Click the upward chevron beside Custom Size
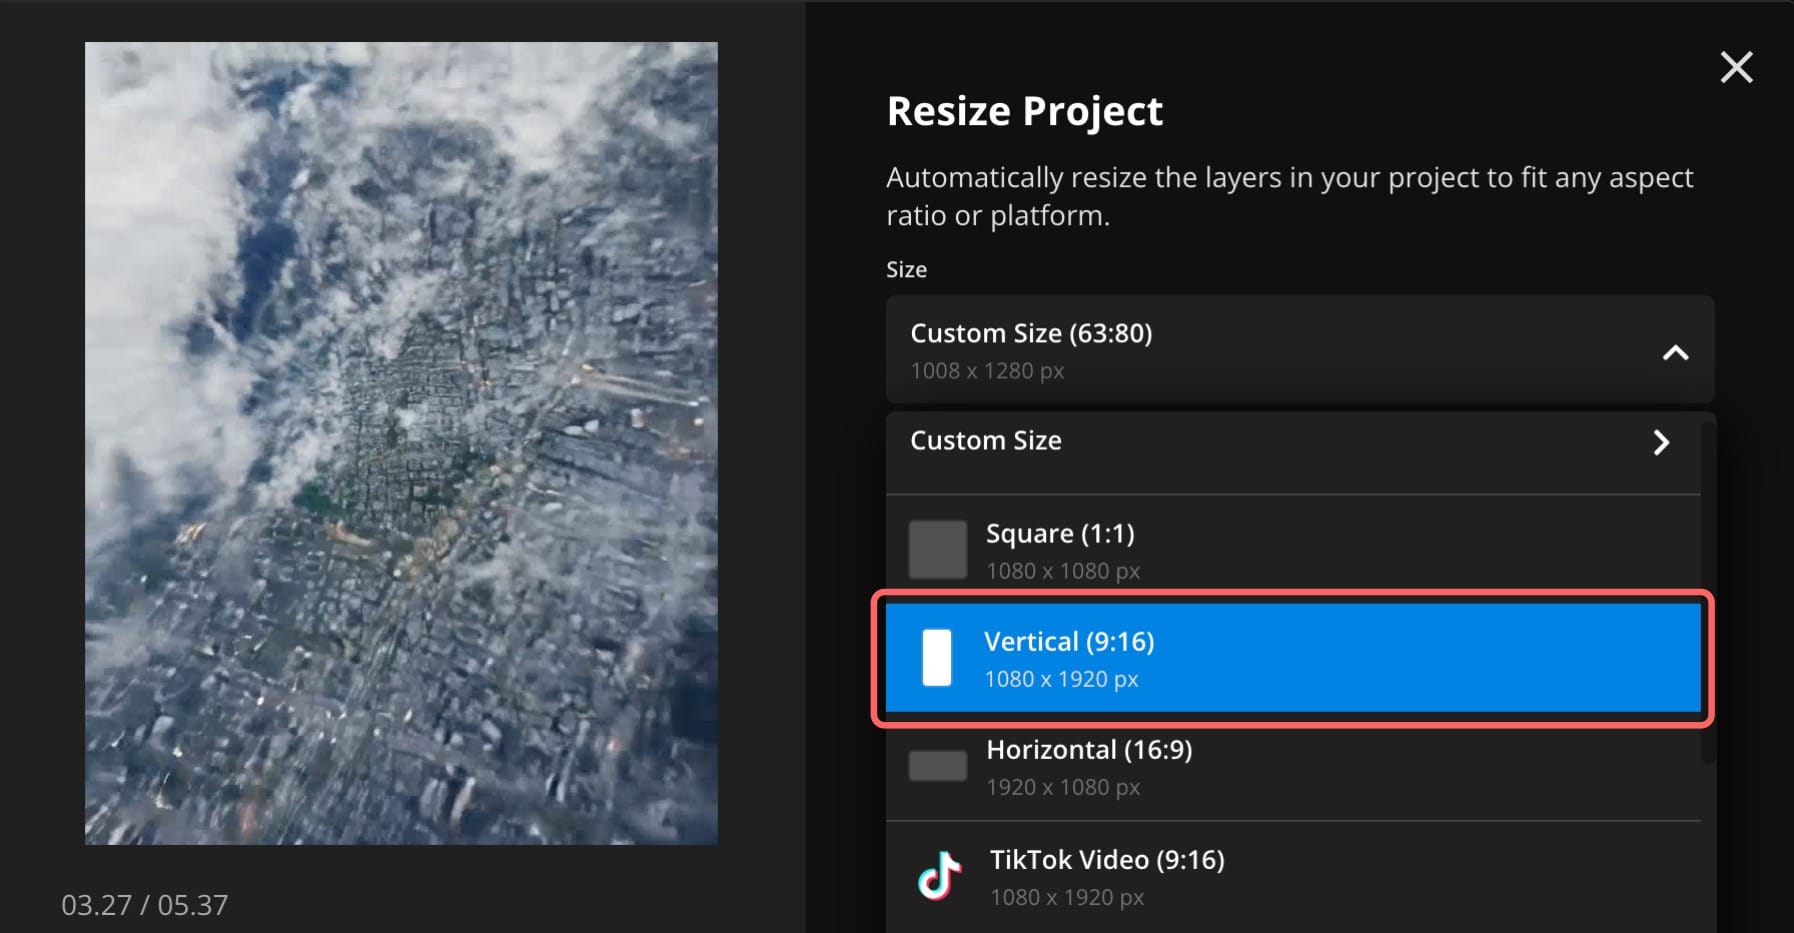The width and height of the screenshot is (1794, 933). pos(1674,351)
